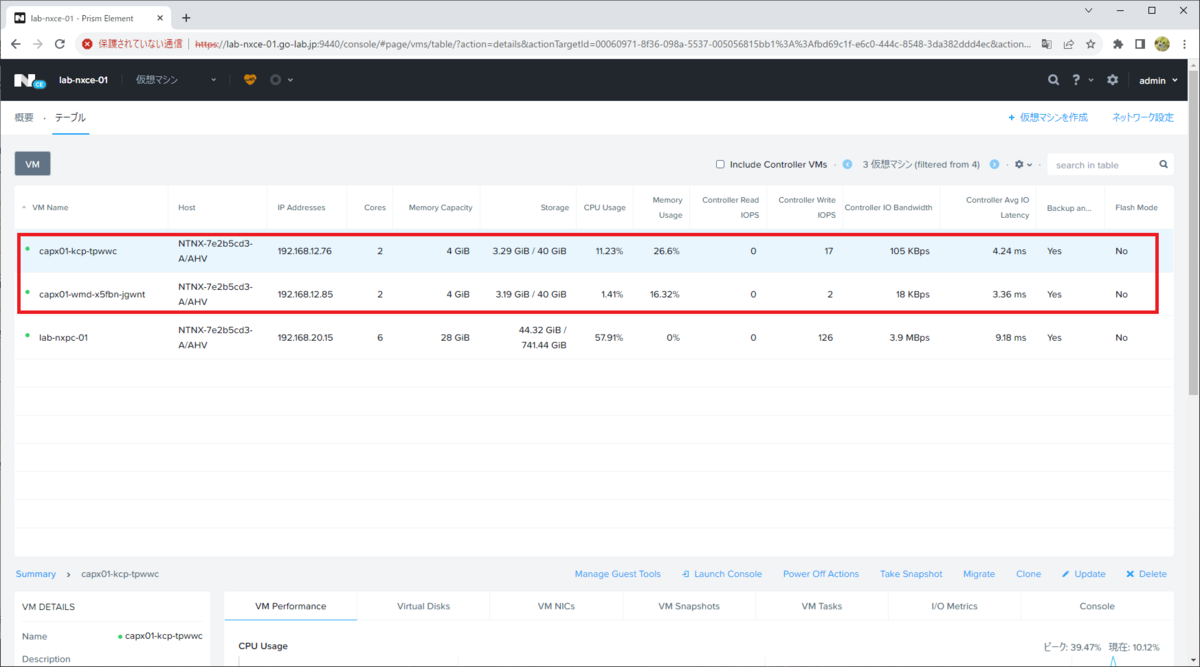Screen dimensions: 1200x667
Task: Open the VM Performance tab
Action: point(290,606)
